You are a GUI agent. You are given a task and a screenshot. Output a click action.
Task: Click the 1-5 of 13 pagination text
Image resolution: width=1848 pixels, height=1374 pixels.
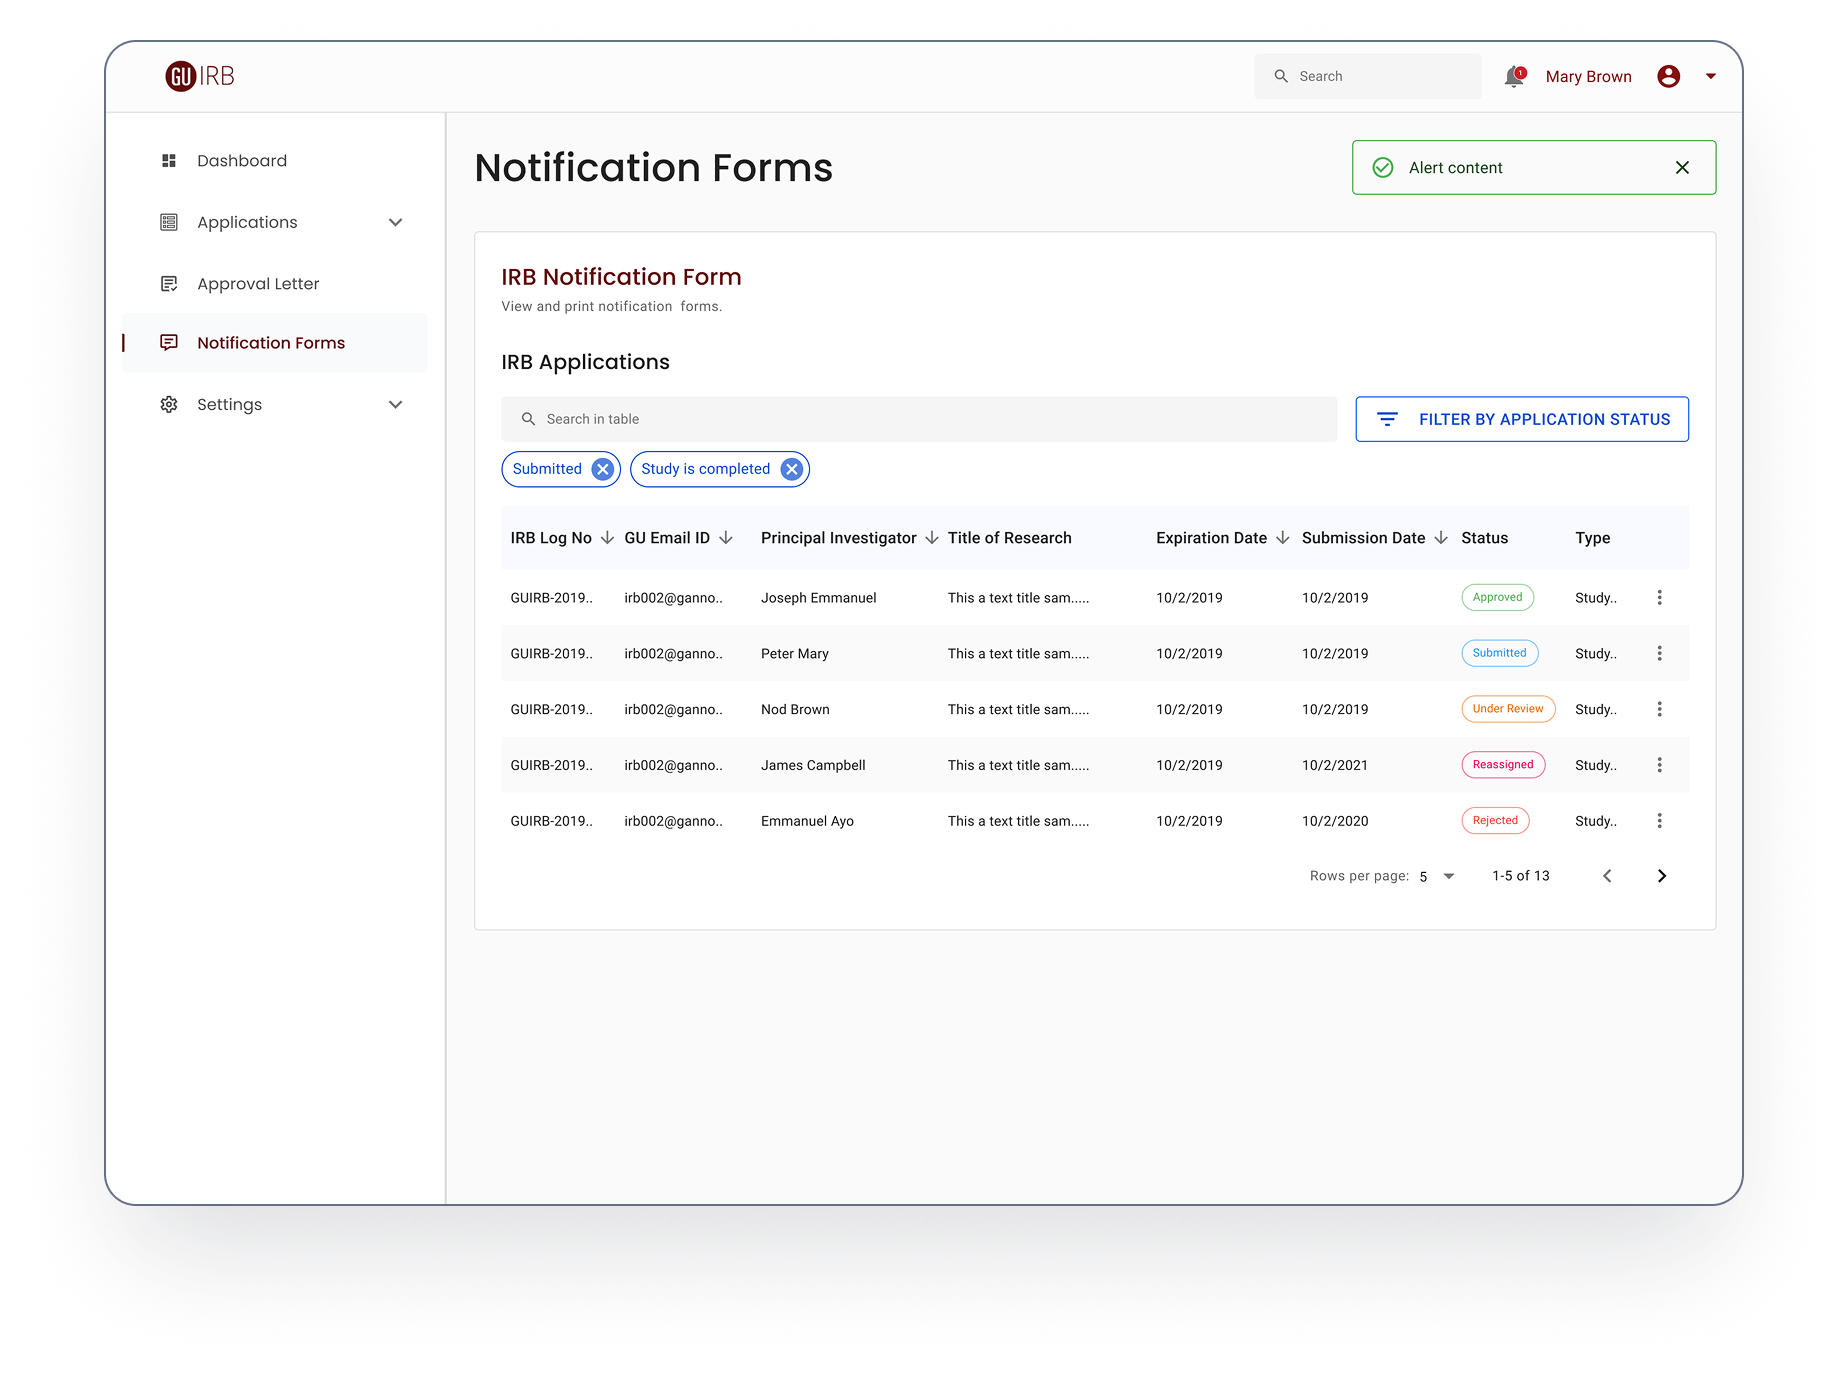click(1521, 876)
